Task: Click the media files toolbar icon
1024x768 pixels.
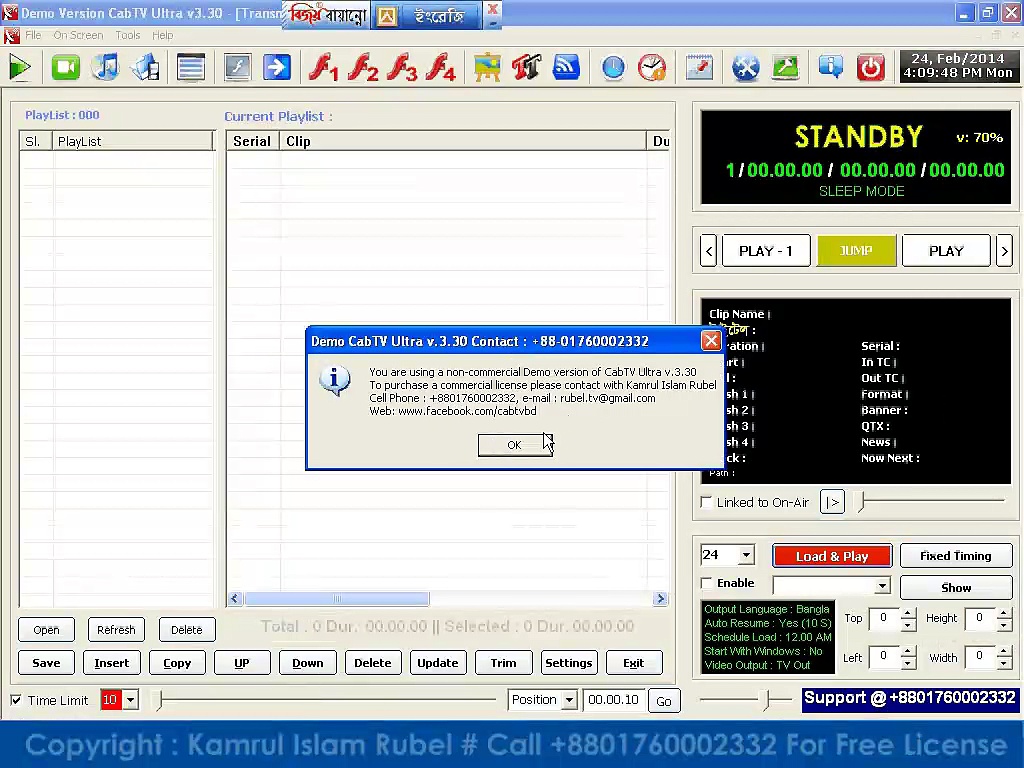Action: click(146, 67)
